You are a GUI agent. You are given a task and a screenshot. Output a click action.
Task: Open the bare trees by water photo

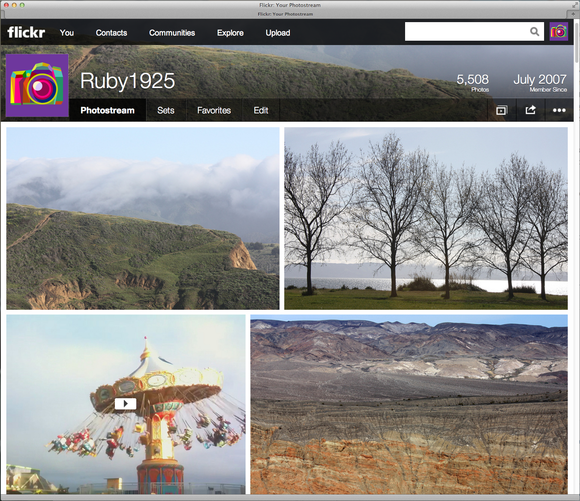426,218
